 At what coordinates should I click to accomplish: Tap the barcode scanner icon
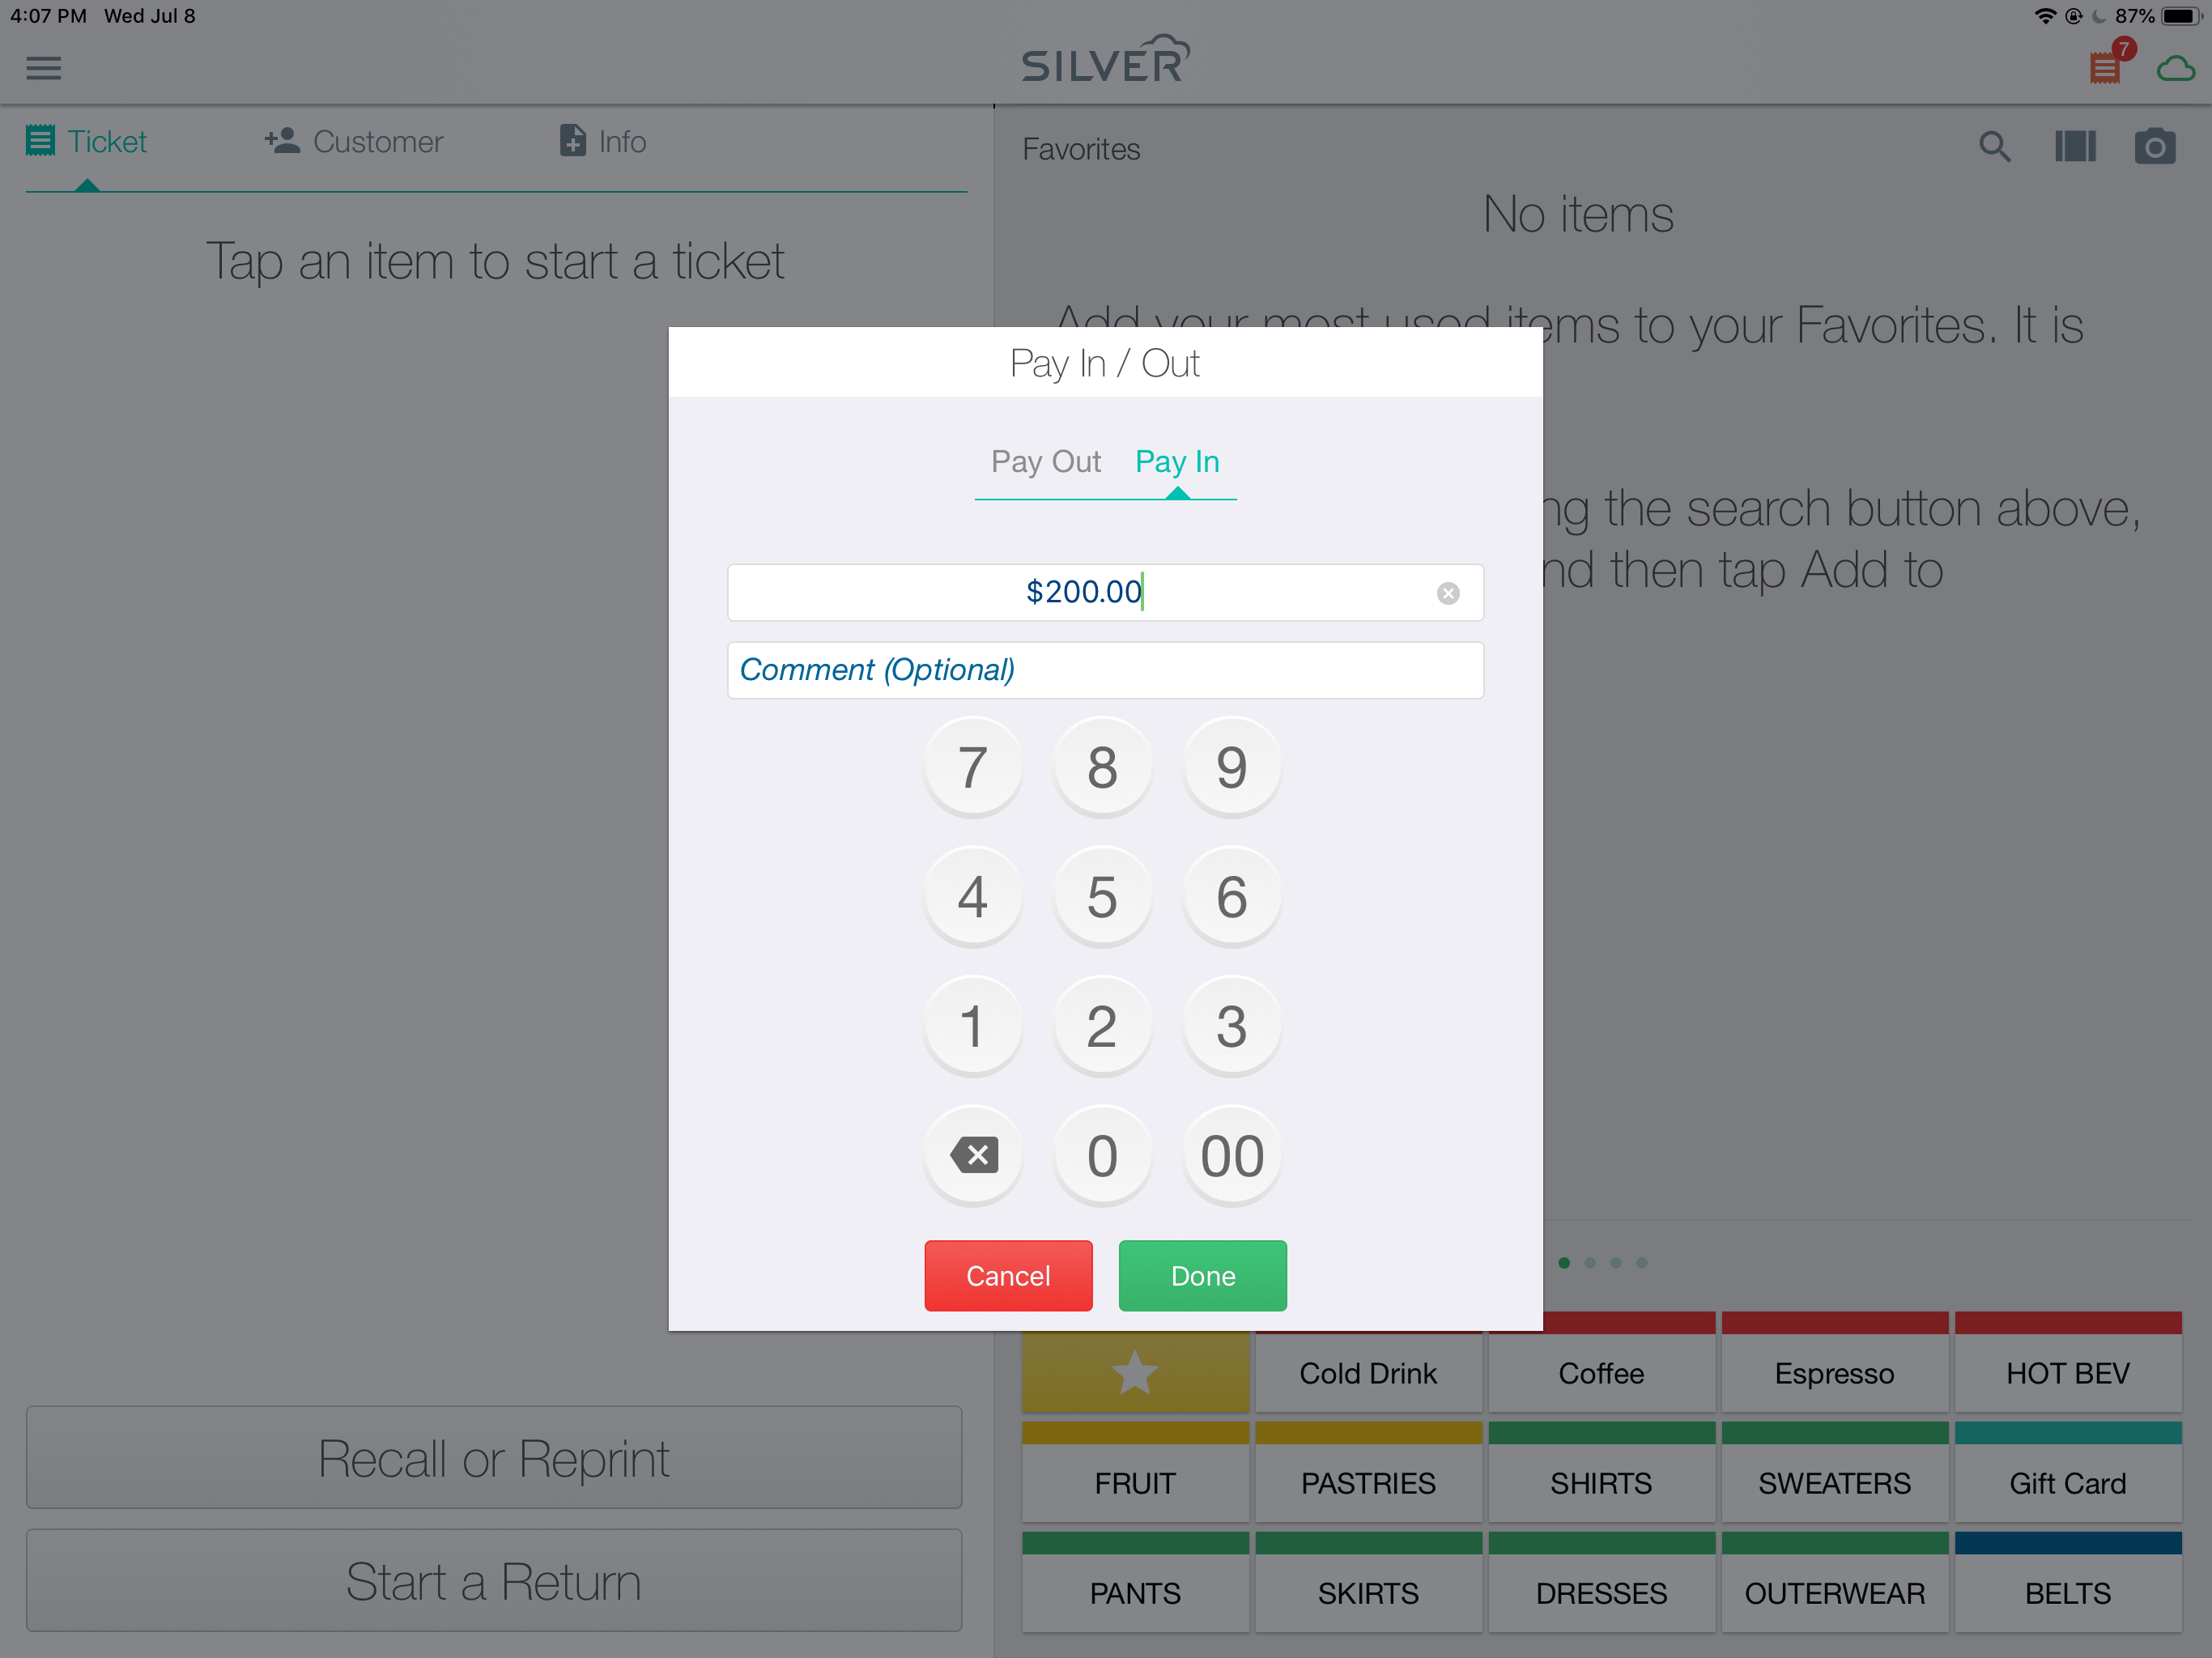2076,145
